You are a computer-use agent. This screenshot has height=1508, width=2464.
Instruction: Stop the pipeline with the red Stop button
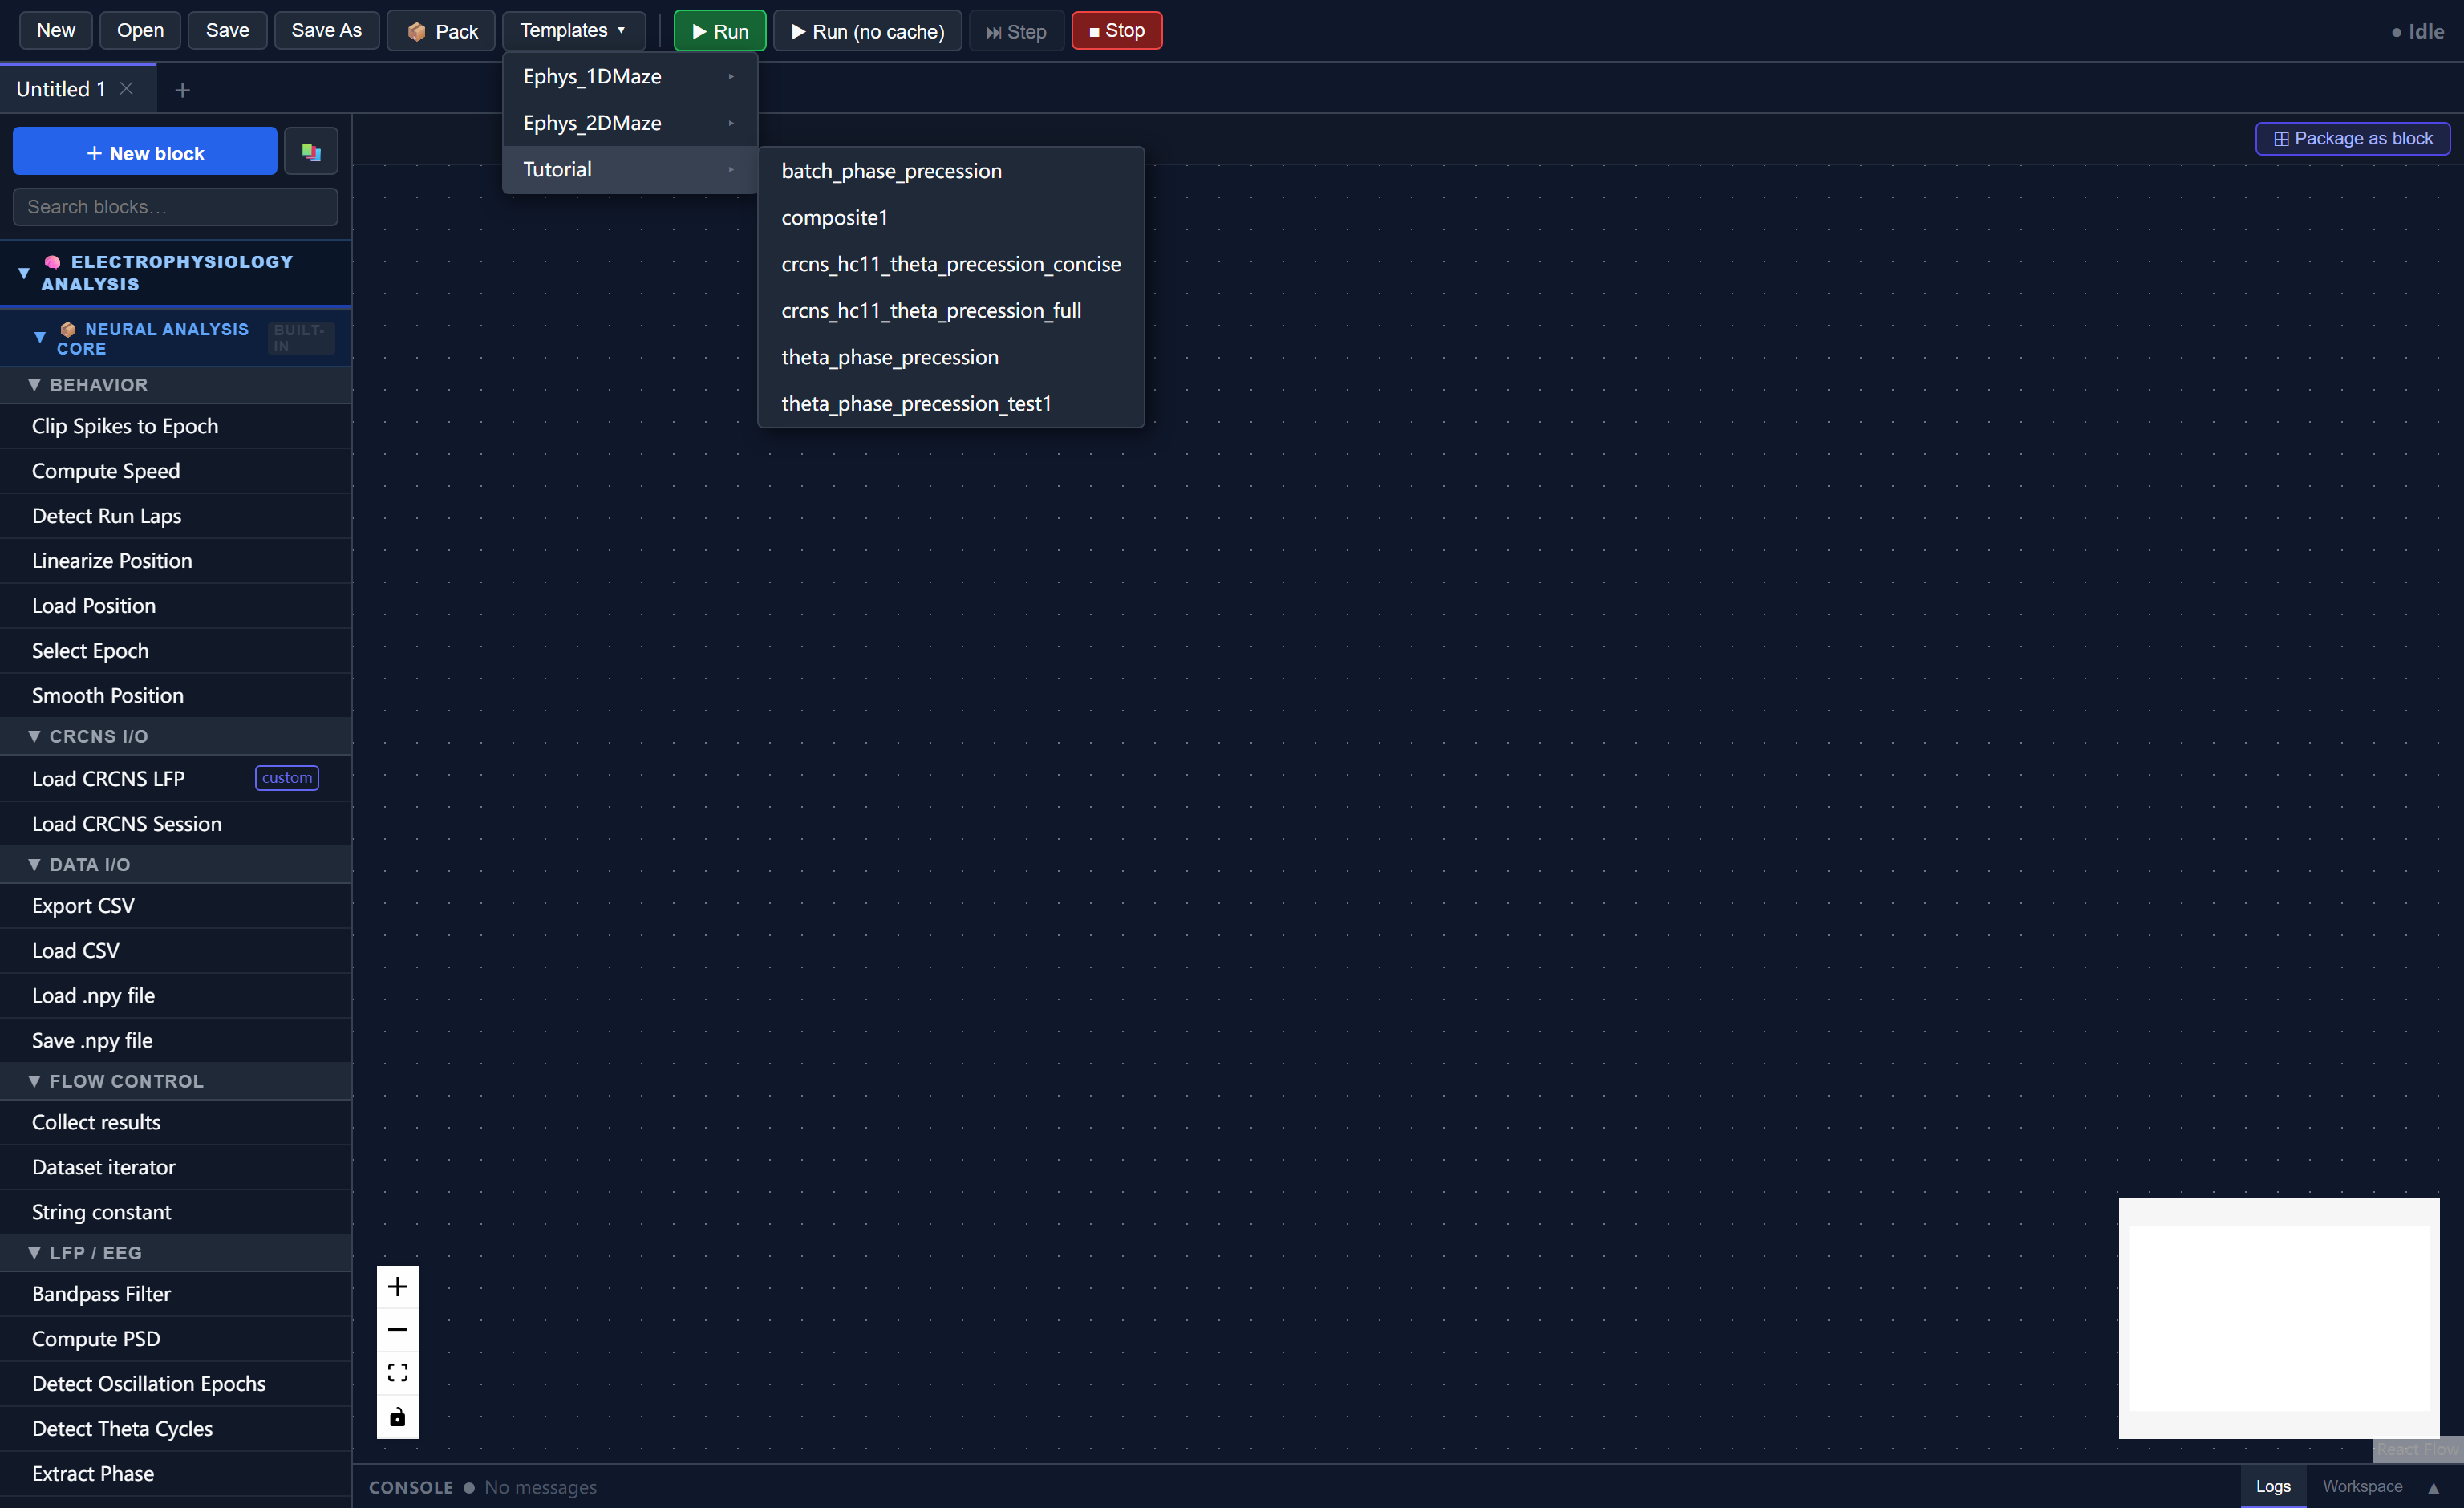[1116, 31]
